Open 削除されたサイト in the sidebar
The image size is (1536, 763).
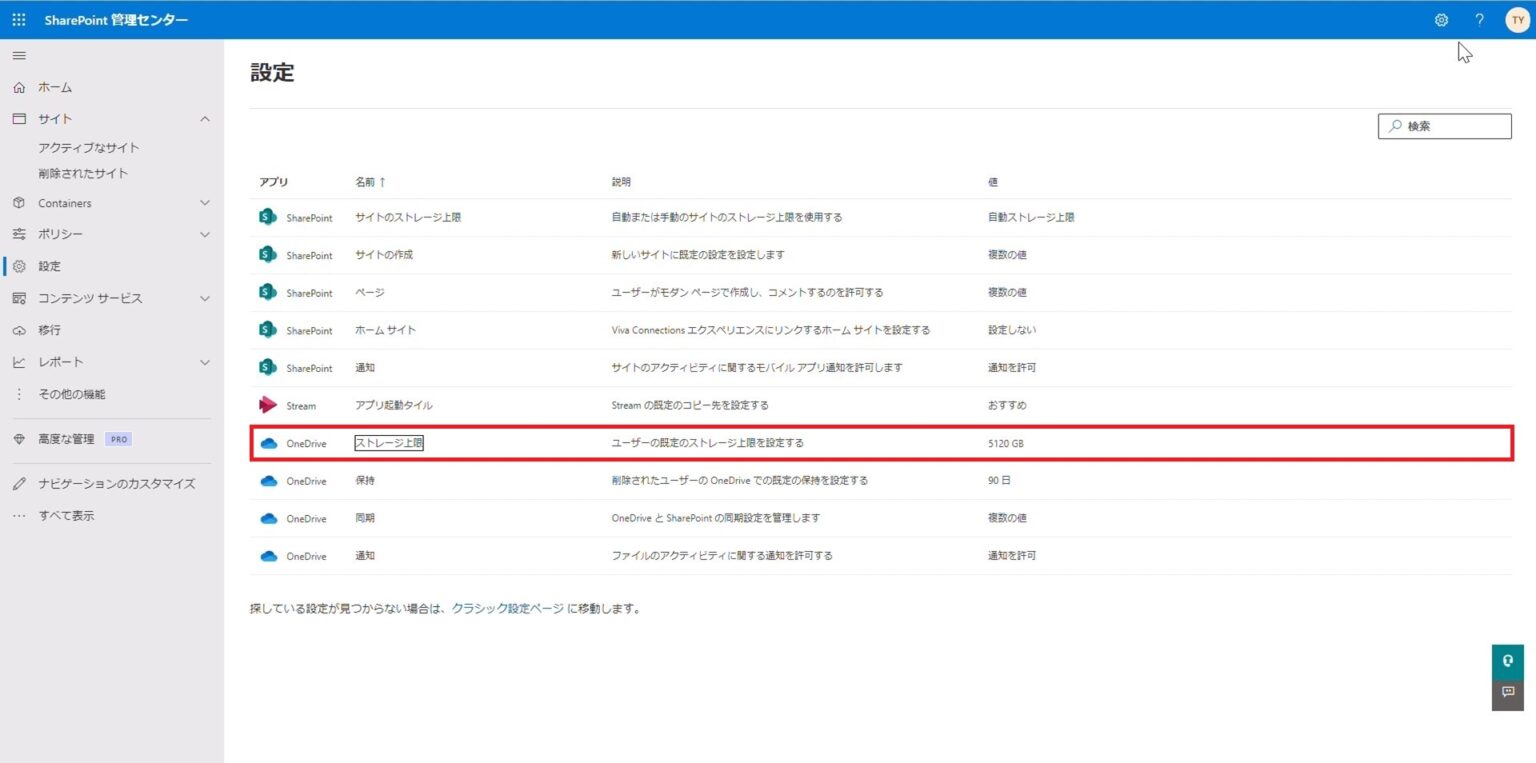81,172
